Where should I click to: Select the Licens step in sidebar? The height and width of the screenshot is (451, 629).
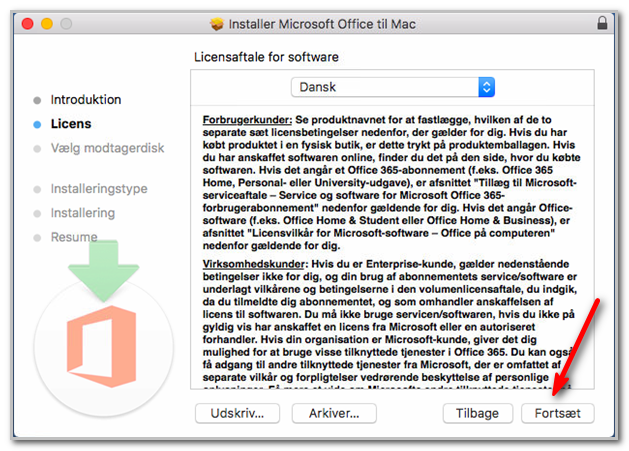click(71, 124)
